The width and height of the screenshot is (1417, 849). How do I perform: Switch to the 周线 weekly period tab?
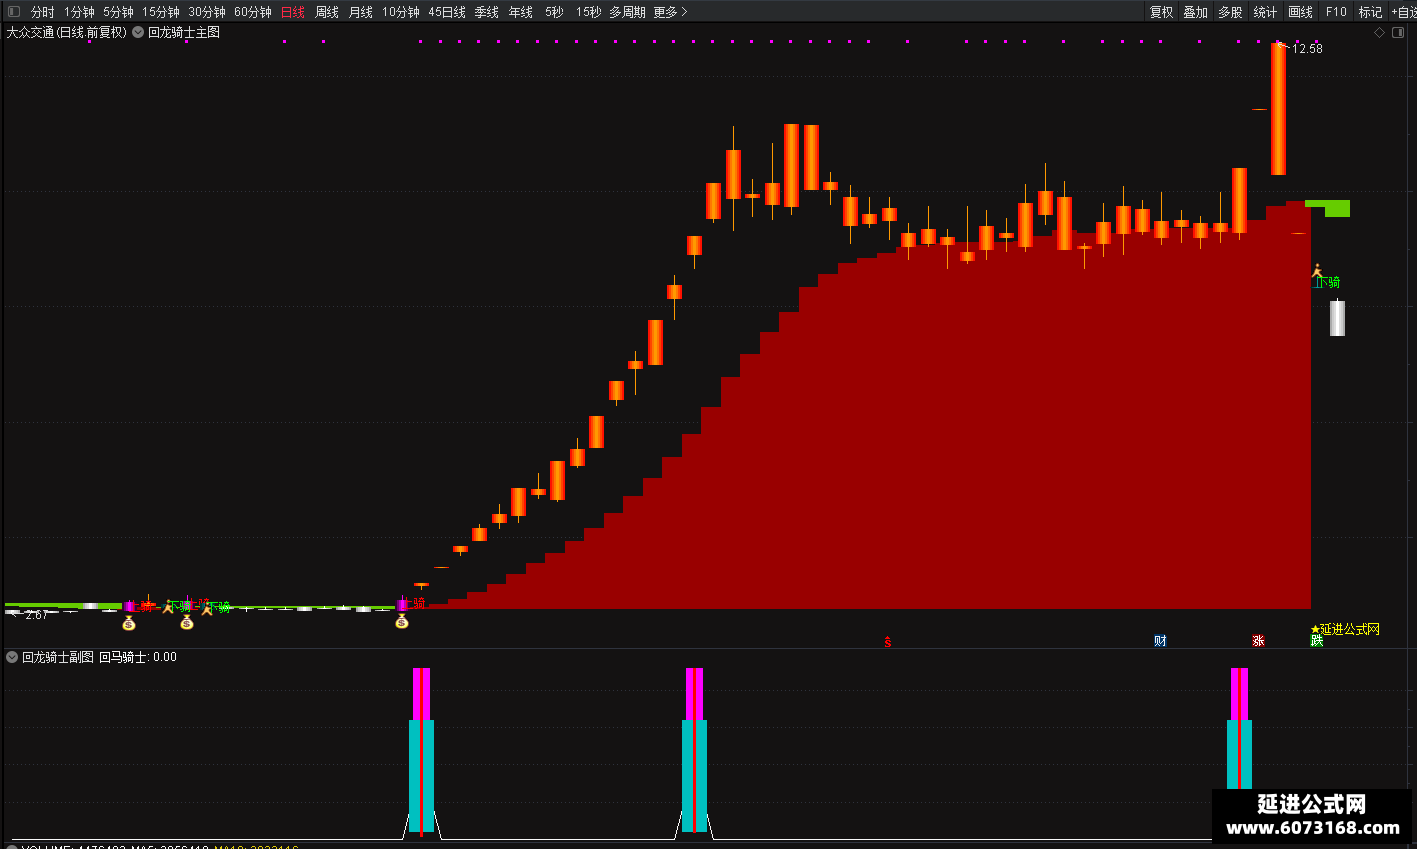[327, 12]
